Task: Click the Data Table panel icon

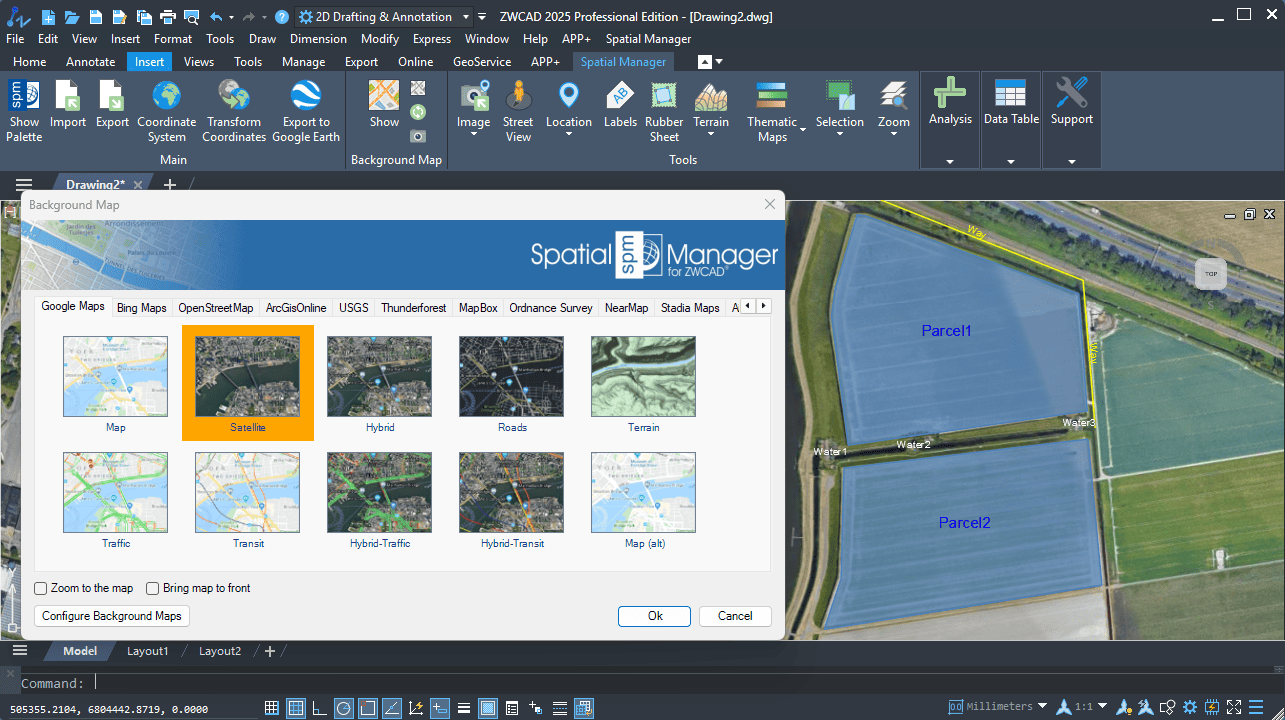Action: pyautogui.click(x=1010, y=92)
